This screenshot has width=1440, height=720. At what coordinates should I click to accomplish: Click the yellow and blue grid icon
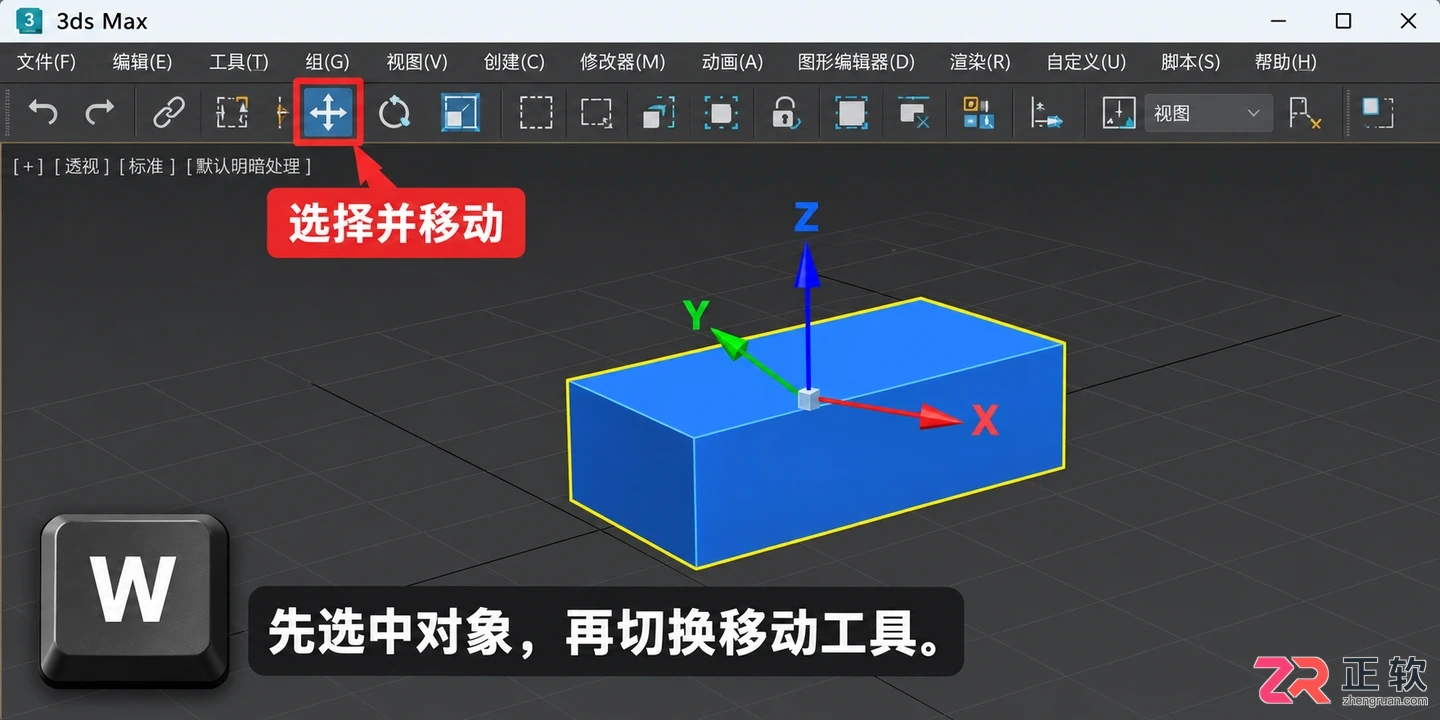tap(977, 112)
